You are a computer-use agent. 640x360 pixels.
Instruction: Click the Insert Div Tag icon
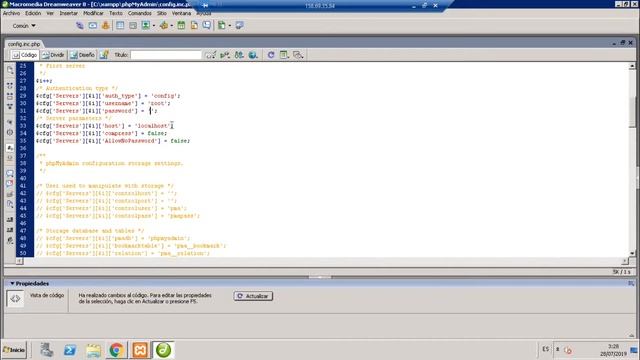coord(133,25)
